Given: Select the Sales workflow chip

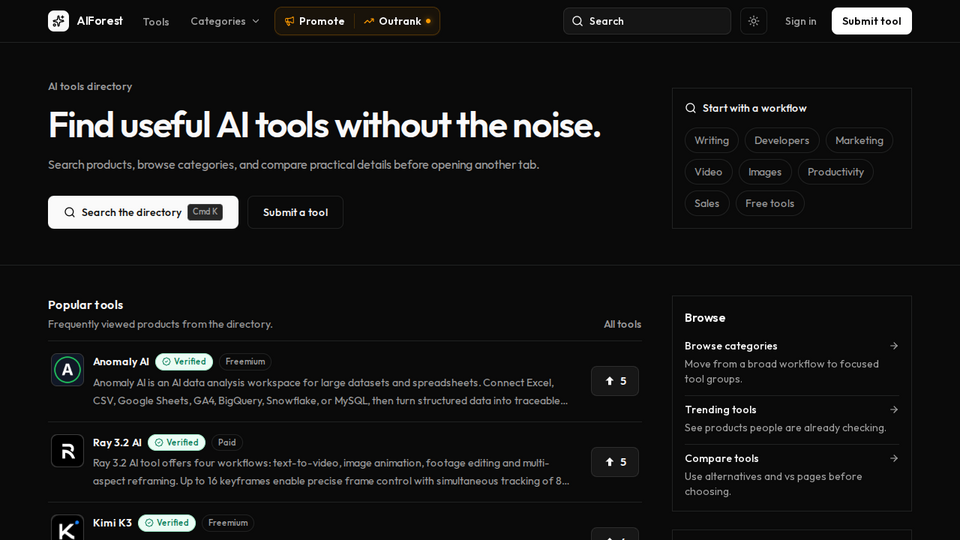Looking at the screenshot, I should click(707, 203).
